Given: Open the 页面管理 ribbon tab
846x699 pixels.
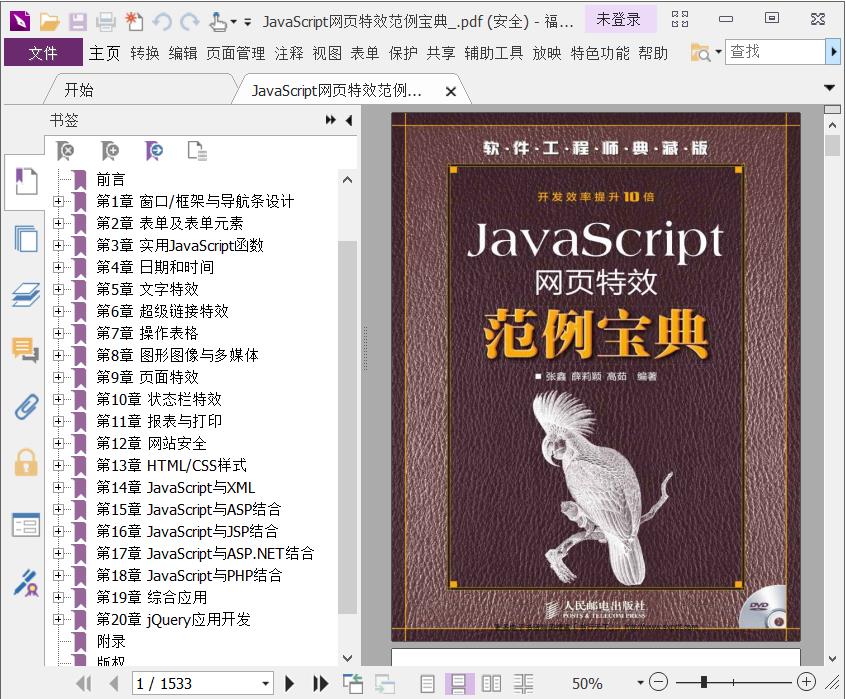Looking at the screenshot, I should pyautogui.click(x=236, y=53).
